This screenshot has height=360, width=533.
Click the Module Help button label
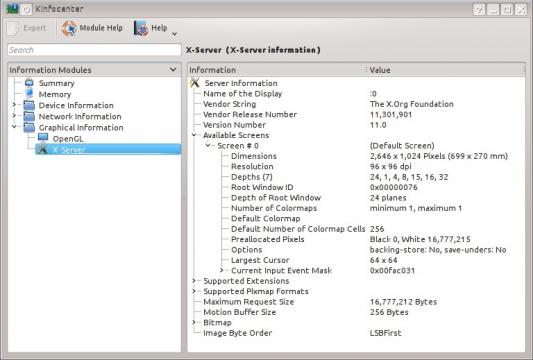pos(101,28)
